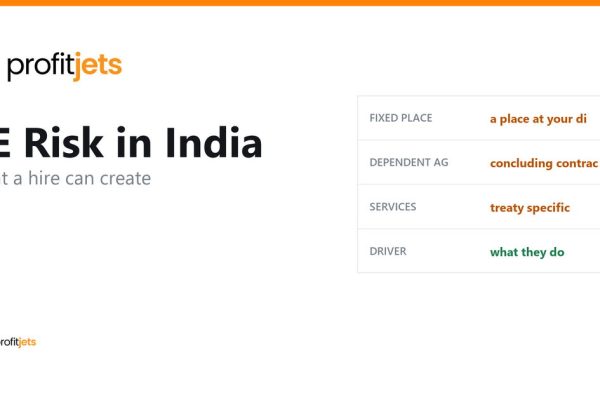
Task: Click the small profitjets footer logo
Action: (x=18, y=342)
